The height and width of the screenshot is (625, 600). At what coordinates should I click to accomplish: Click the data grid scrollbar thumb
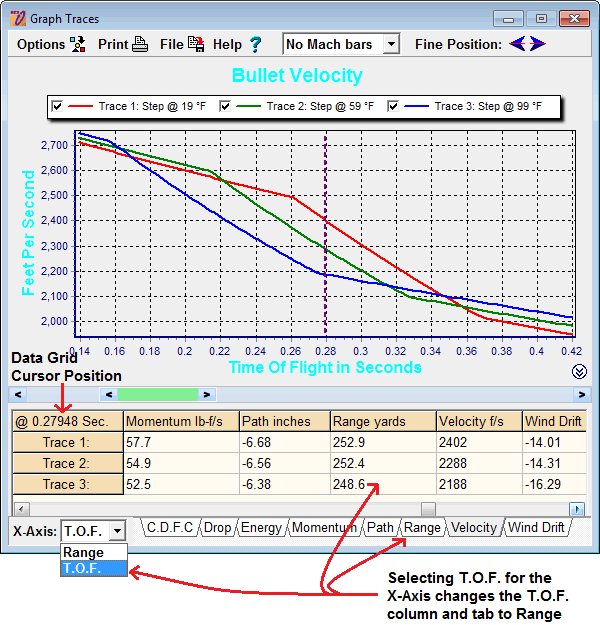point(428,509)
